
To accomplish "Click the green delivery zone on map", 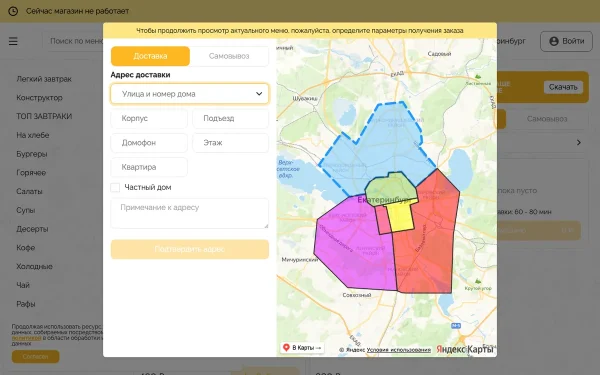I will 390,188.
